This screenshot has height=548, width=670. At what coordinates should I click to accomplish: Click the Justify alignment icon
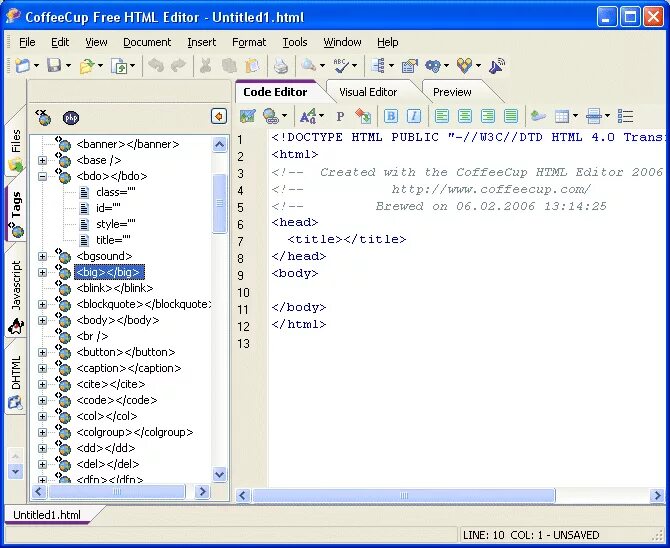coord(511,116)
